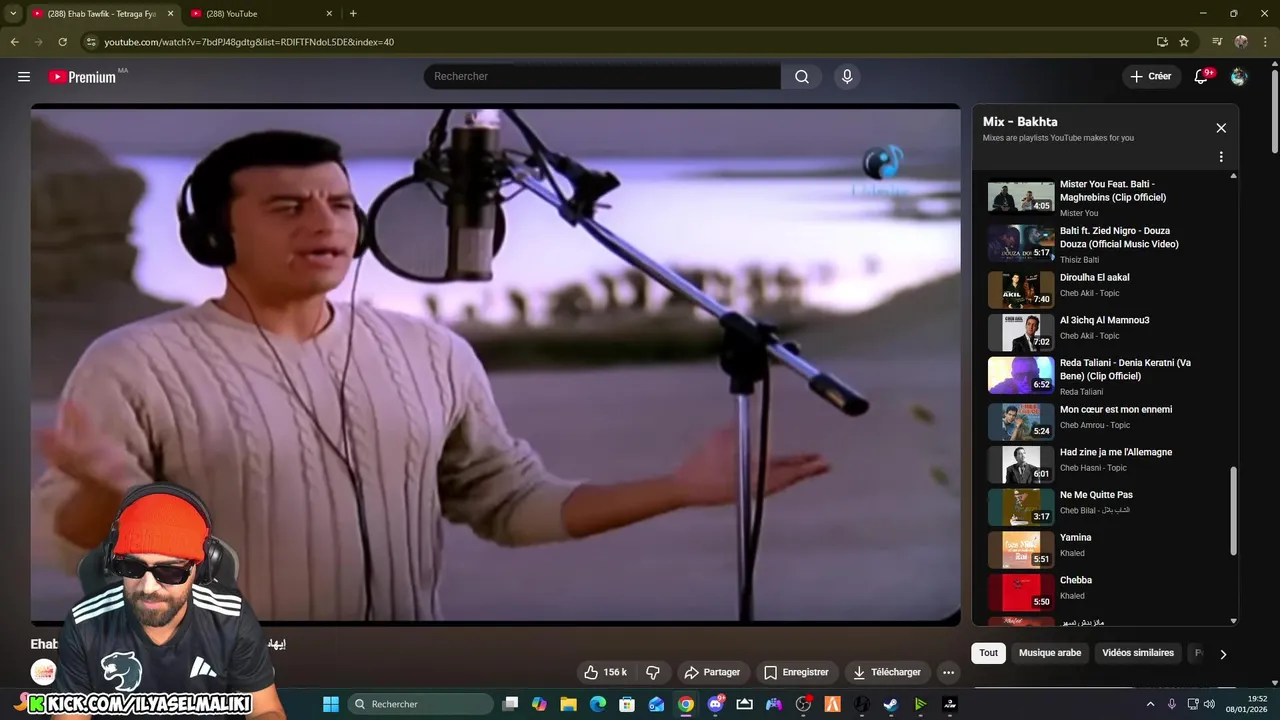Click Copilot icon in the taskbar

click(539, 704)
